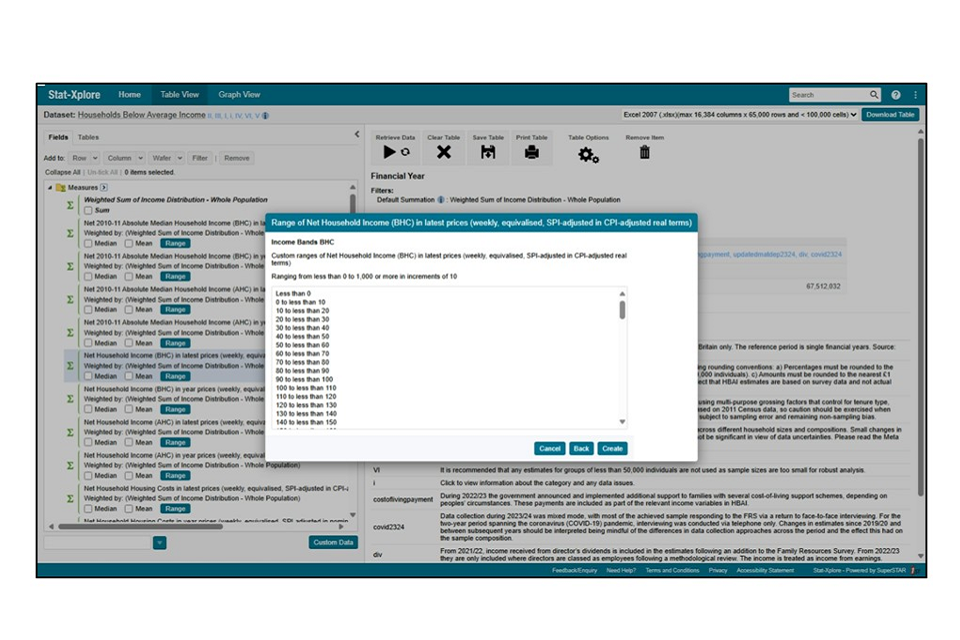Open the Excel 2007 download format dropdown
This screenshot has width=960, height=640.
739,115
